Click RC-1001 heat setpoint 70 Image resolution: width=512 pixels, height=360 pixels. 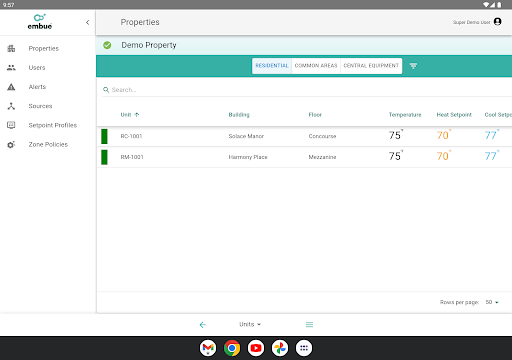point(444,135)
